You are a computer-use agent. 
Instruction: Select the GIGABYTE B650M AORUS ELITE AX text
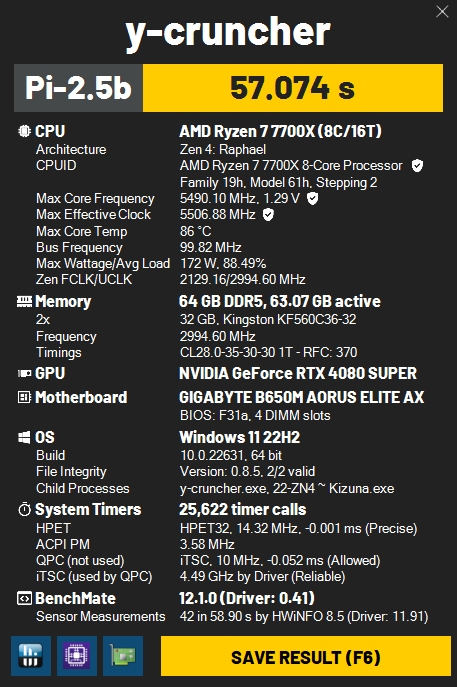[301, 397]
